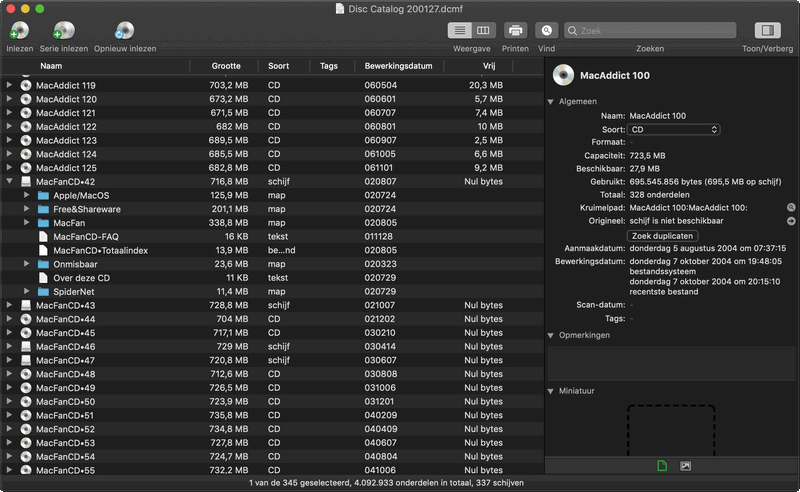Open the Soort CD dropdown
Image resolution: width=800 pixels, height=492 pixels.
point(673,130)
